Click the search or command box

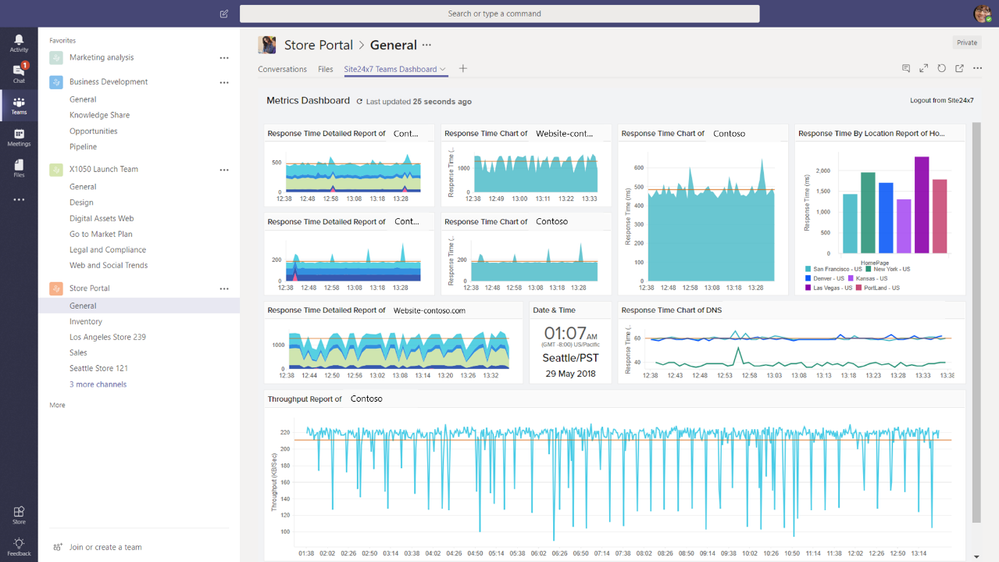click(x=500, y=13)
